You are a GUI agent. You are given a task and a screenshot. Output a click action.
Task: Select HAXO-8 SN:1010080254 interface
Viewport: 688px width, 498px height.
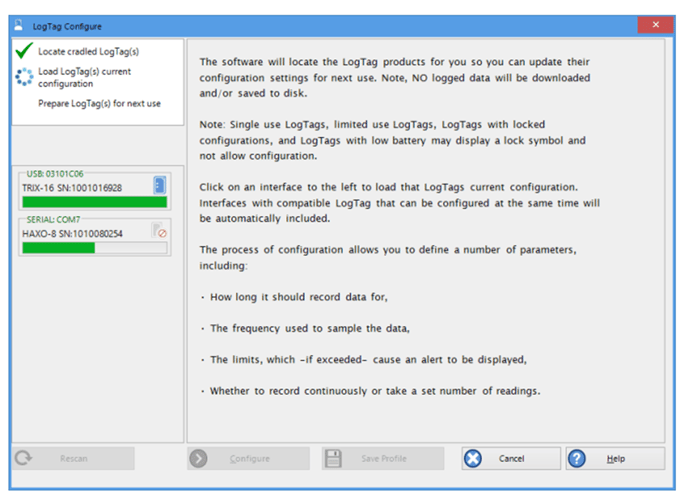pyautogui.click(x=95, y=237)
